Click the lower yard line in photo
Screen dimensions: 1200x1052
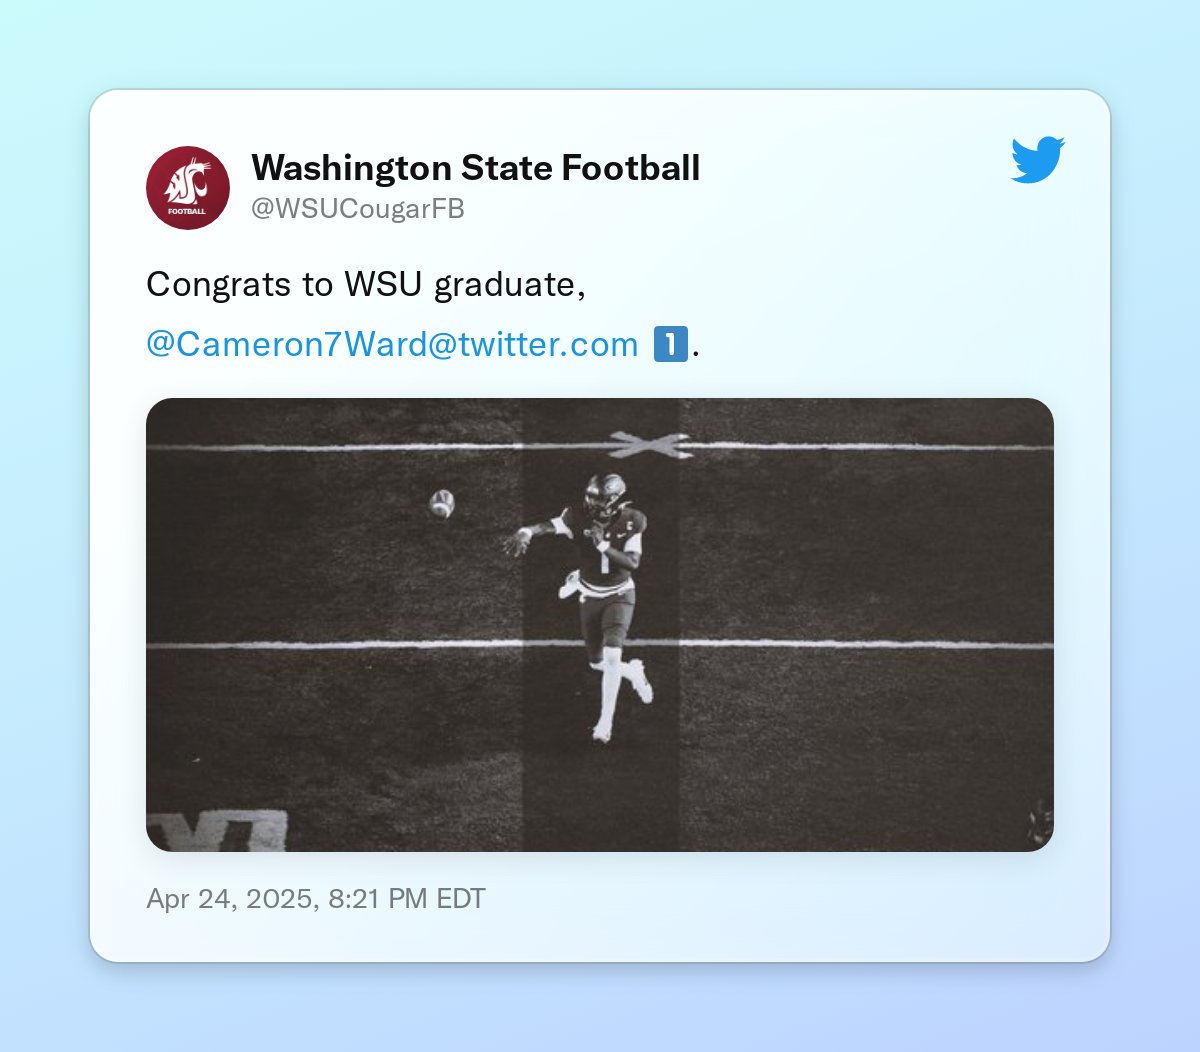(x=600, y=645)
